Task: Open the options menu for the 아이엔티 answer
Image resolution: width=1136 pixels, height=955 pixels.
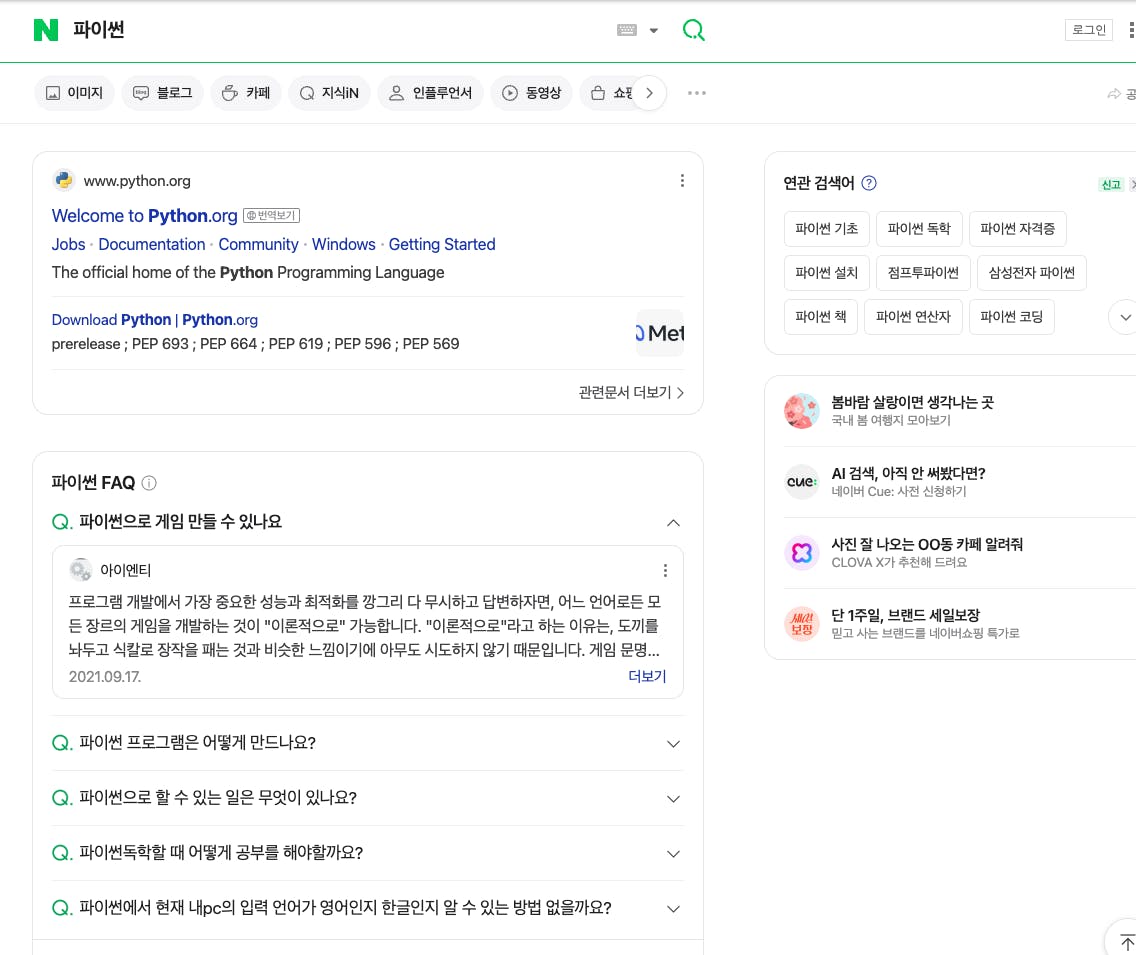Action: coord(665,571)
